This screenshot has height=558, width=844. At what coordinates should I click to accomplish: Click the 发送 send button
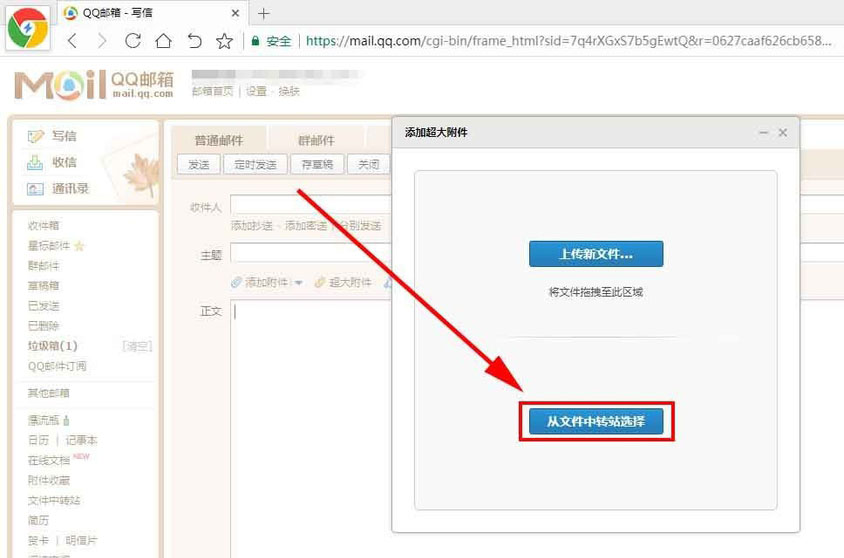(x=199, y=165)
